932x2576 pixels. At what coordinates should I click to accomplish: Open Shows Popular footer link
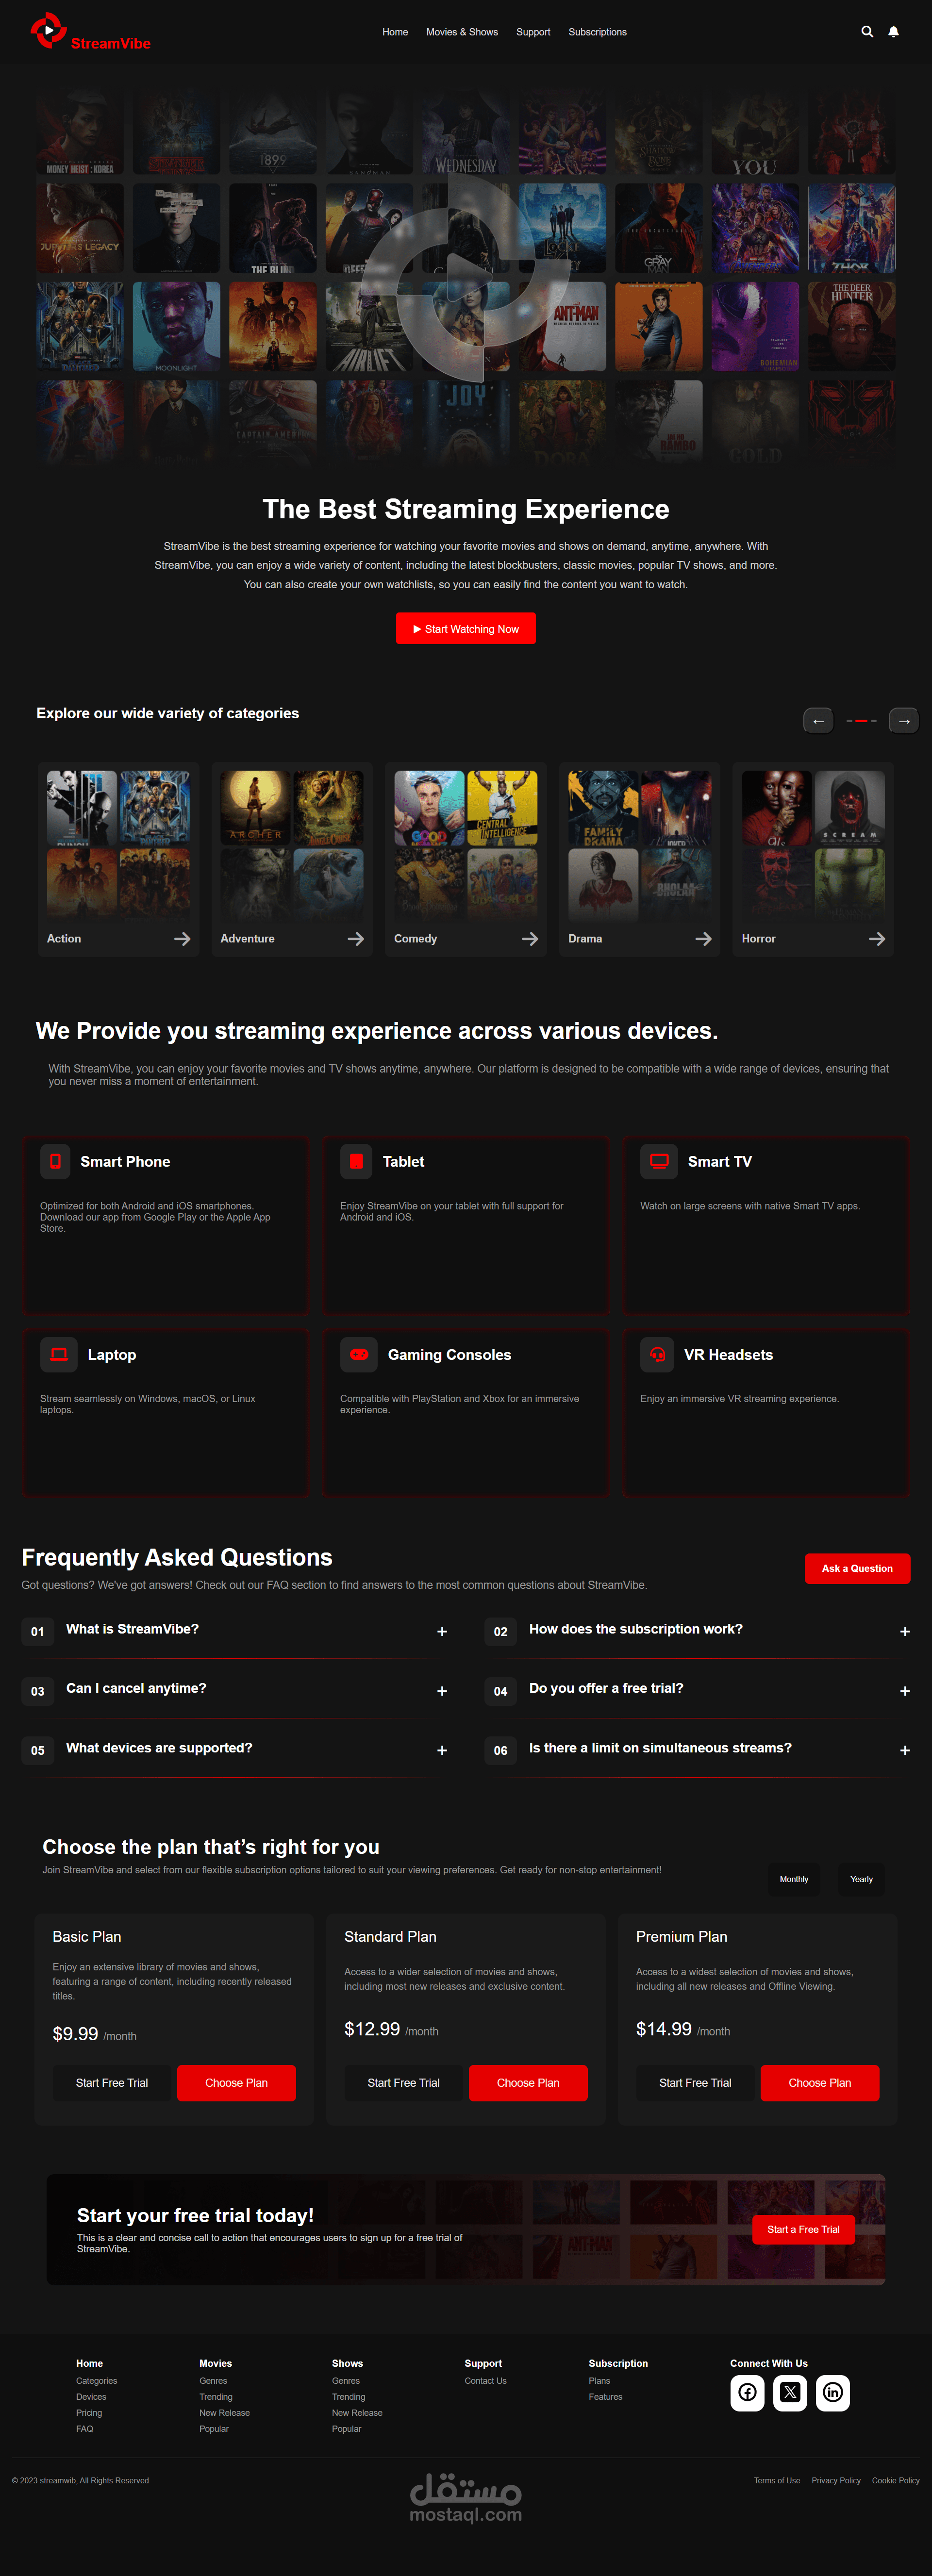tap(347, 2429)
